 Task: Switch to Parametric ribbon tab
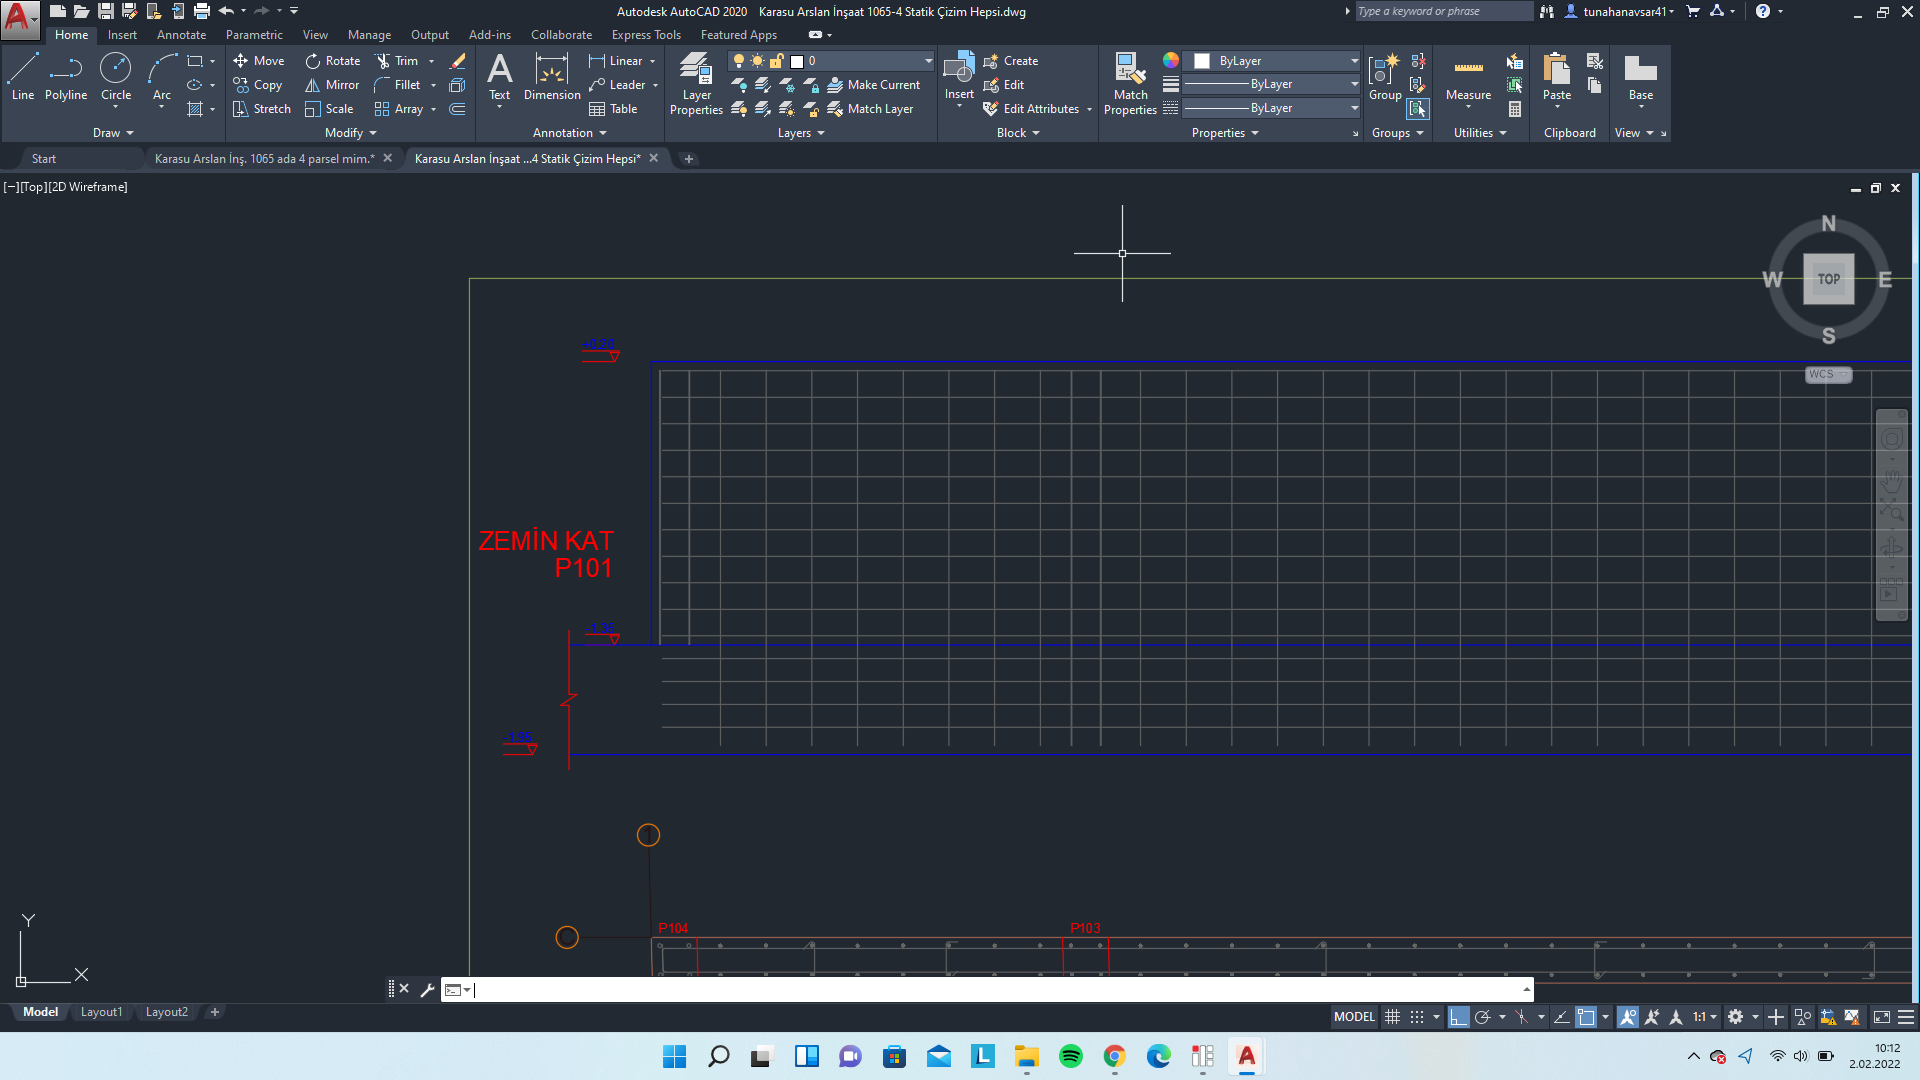(x=254, y=35)
